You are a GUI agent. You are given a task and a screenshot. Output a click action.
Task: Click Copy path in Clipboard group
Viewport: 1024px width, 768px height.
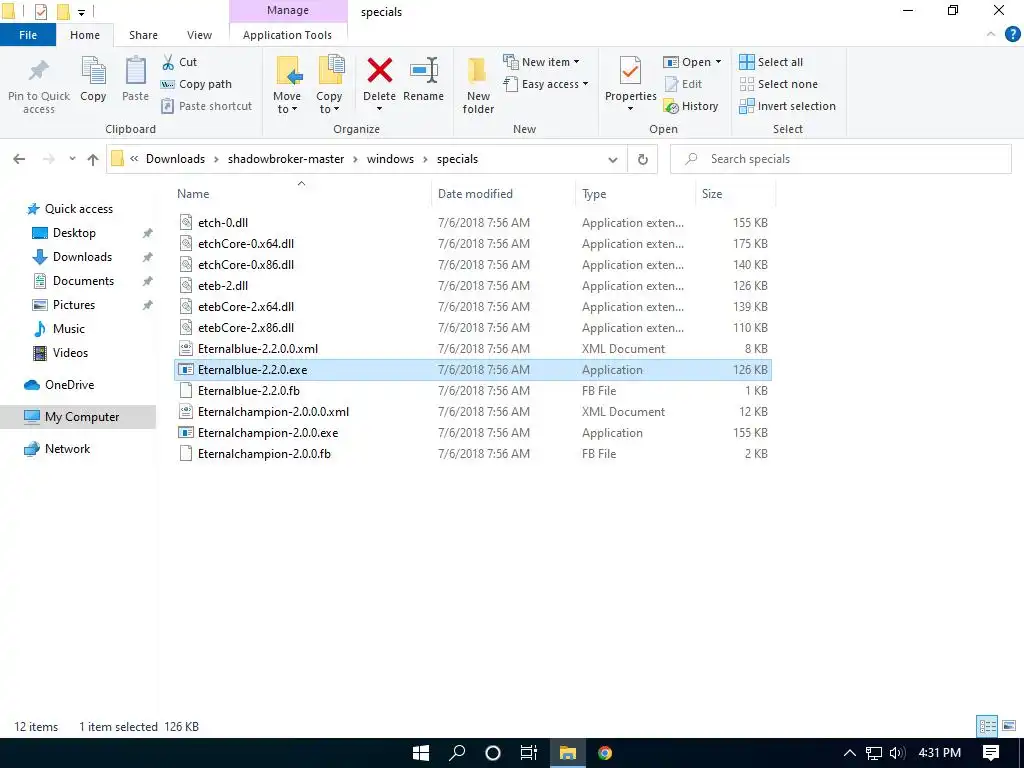tap(196, 84)
